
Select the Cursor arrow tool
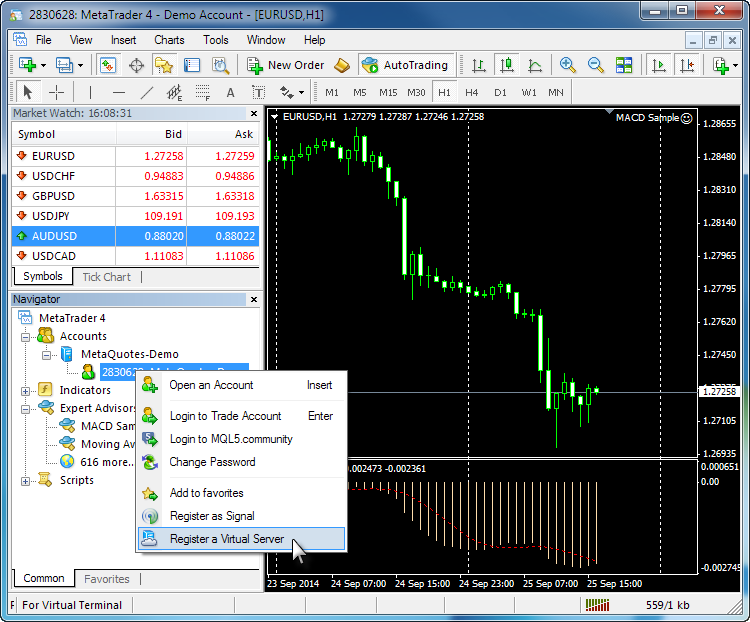[28, 92]
